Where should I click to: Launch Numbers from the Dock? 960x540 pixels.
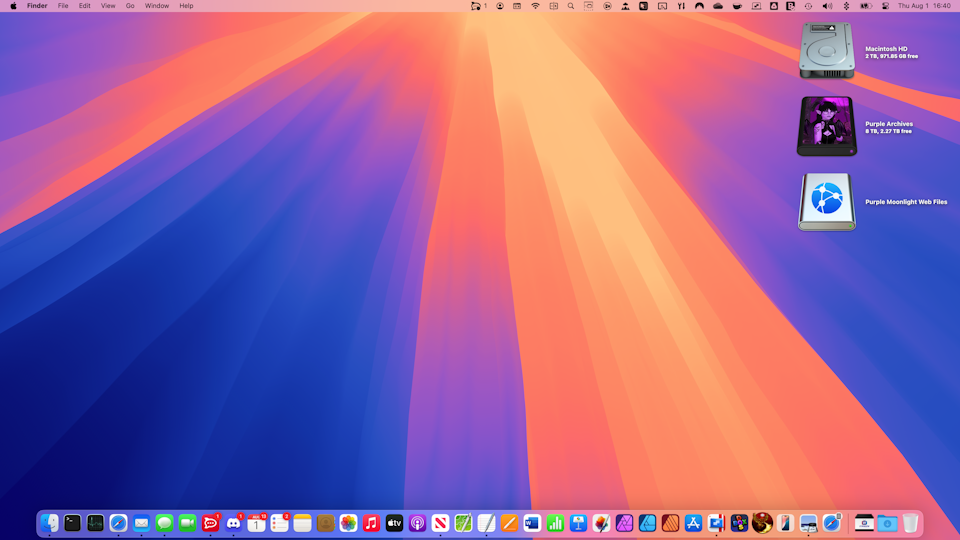555,523
